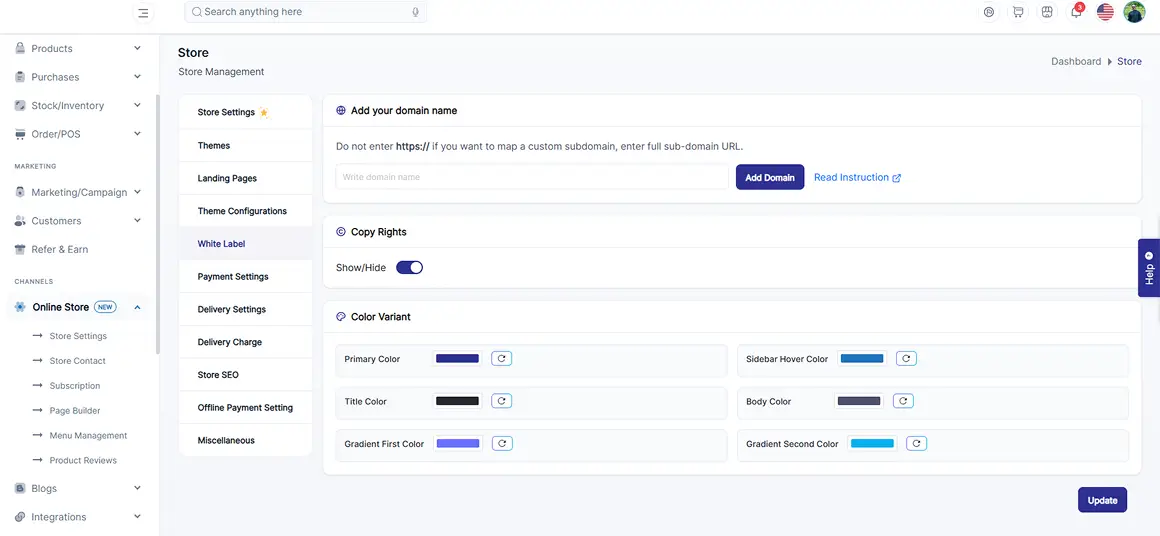The image size is (1160, 536).
Task: Click the Add Domain button
Action: coord(769,177)
